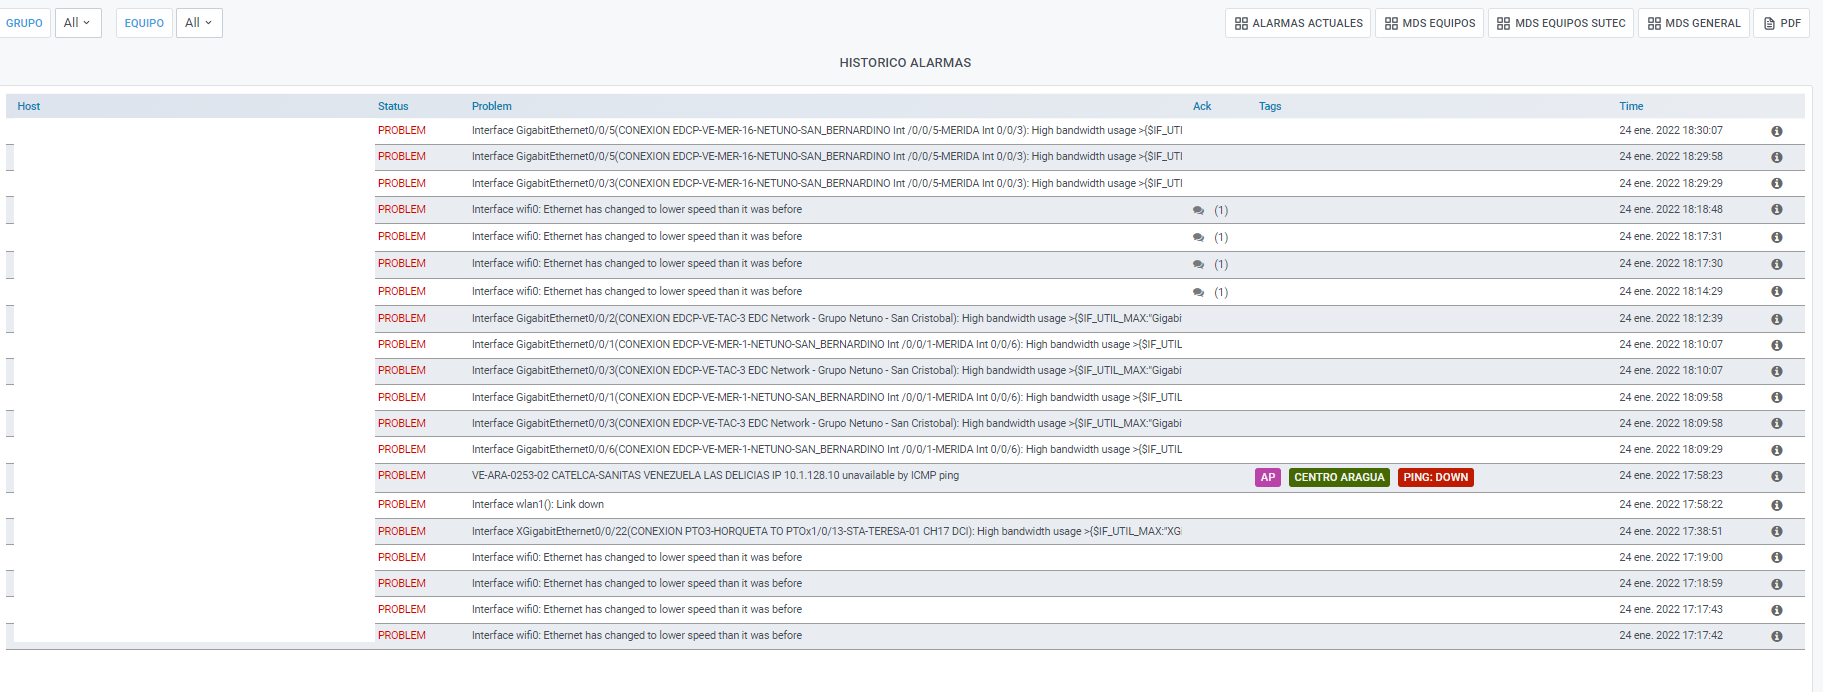
Task: Open the MDS GENERAL dashboard
Action: [x=1693, y=23]
